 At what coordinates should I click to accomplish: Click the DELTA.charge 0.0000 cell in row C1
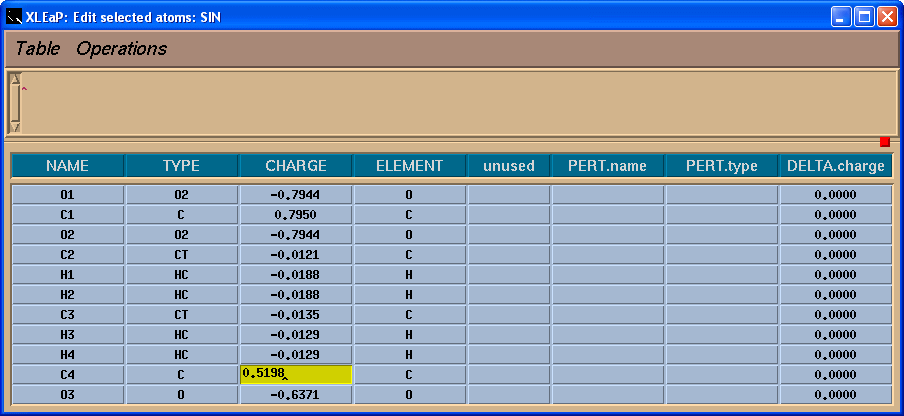[x=836, y=215]
